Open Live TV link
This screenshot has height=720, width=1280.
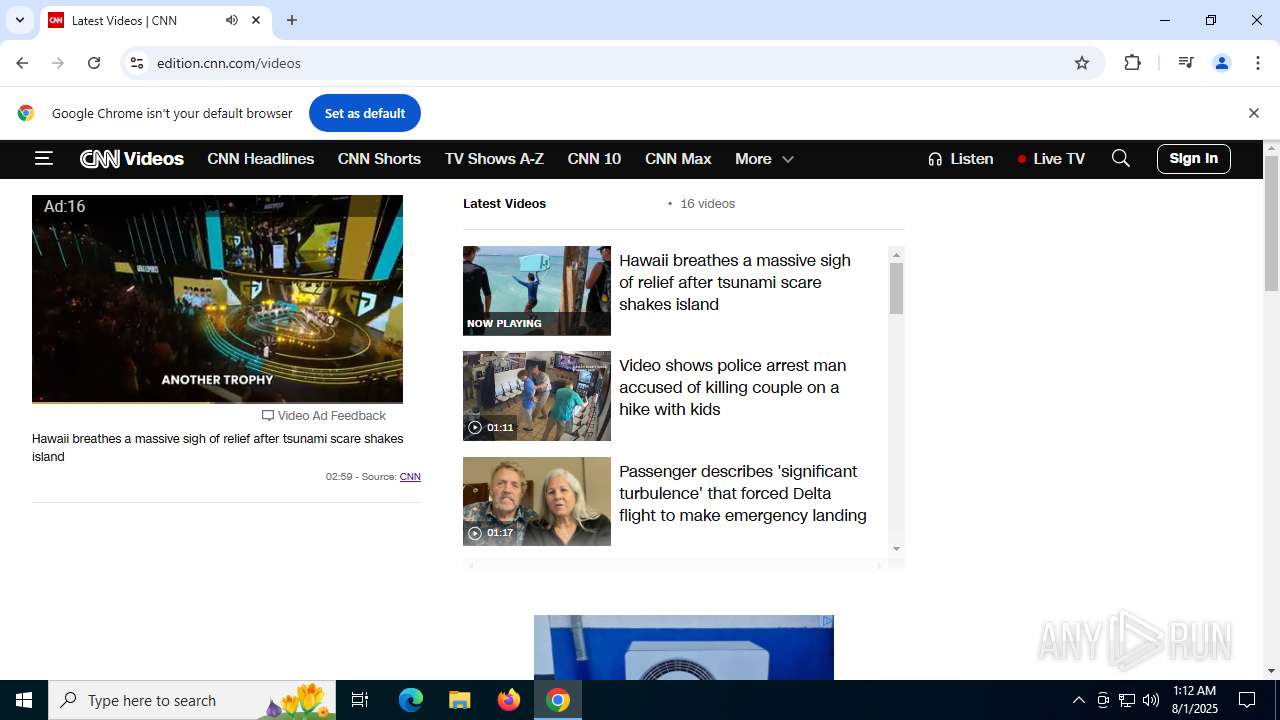click(x=1051, y=159)
